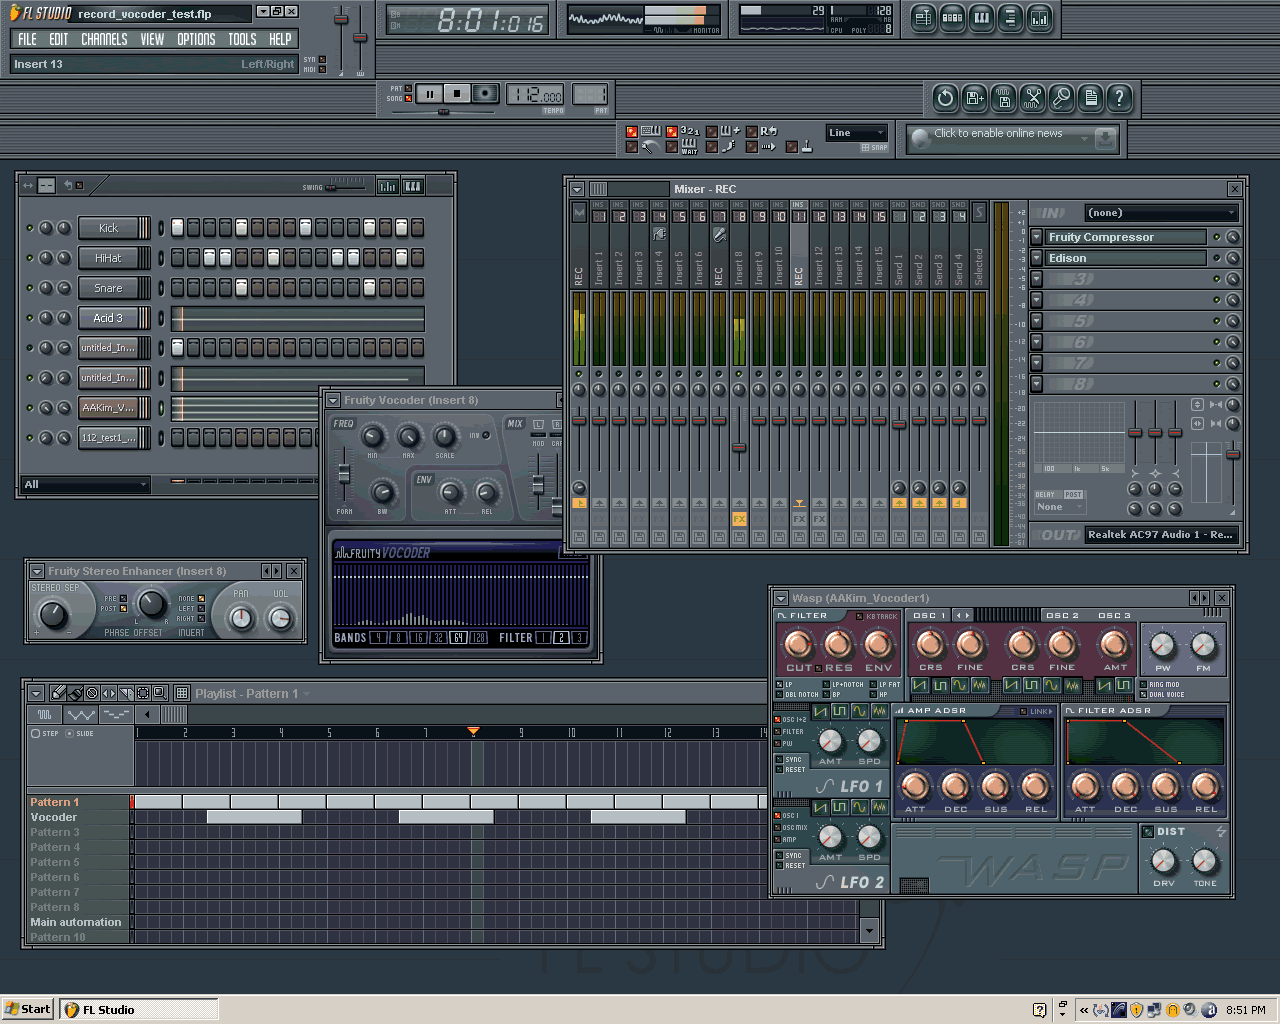
Task: Select the paint brush tool in Playlist
Action: pos(75,693)
